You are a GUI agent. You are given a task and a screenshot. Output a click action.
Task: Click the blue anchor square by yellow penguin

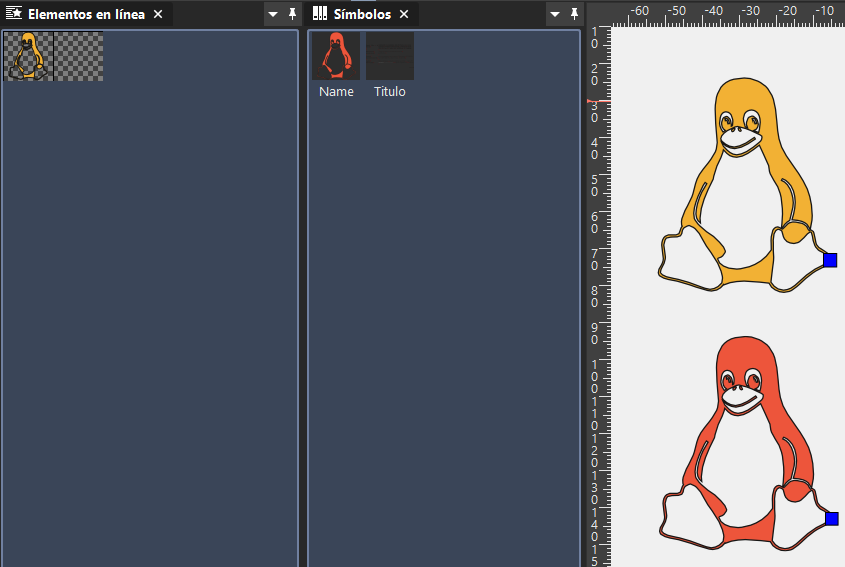(830, 260)
